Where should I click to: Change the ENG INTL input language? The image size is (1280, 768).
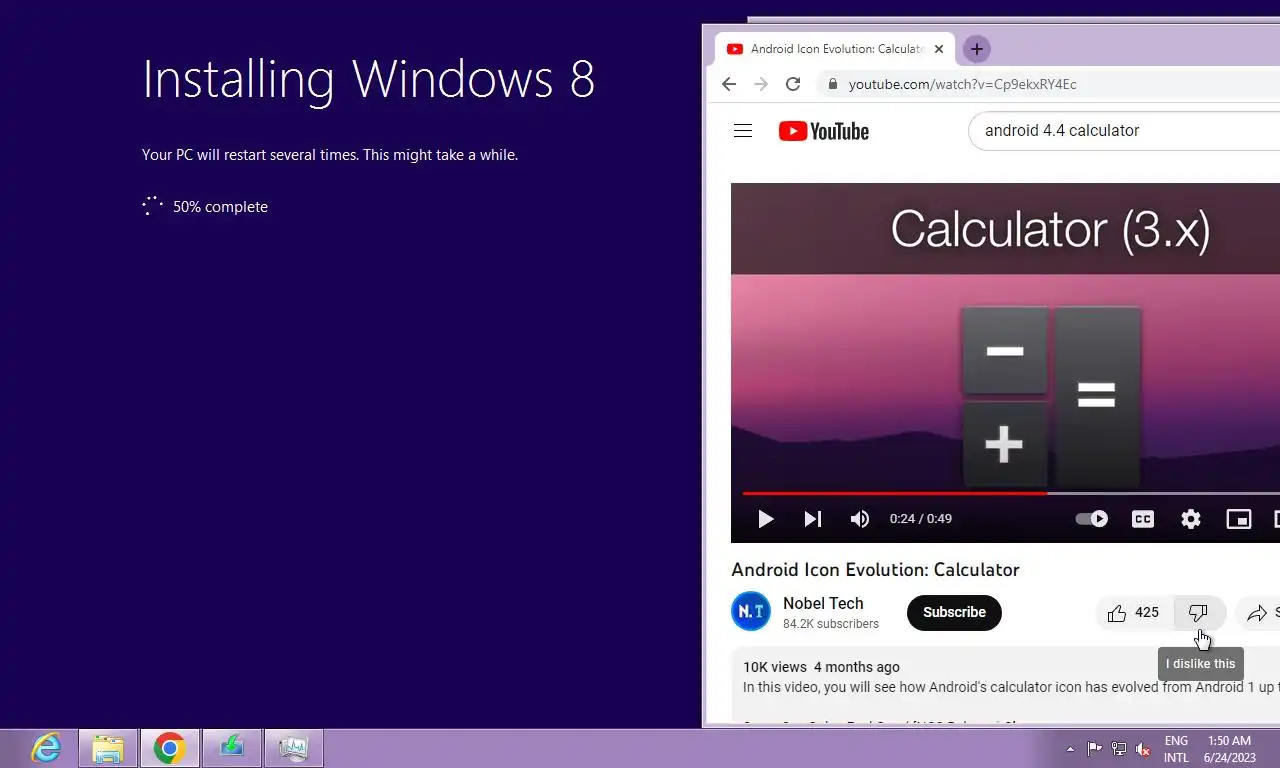pos(1176,749)
